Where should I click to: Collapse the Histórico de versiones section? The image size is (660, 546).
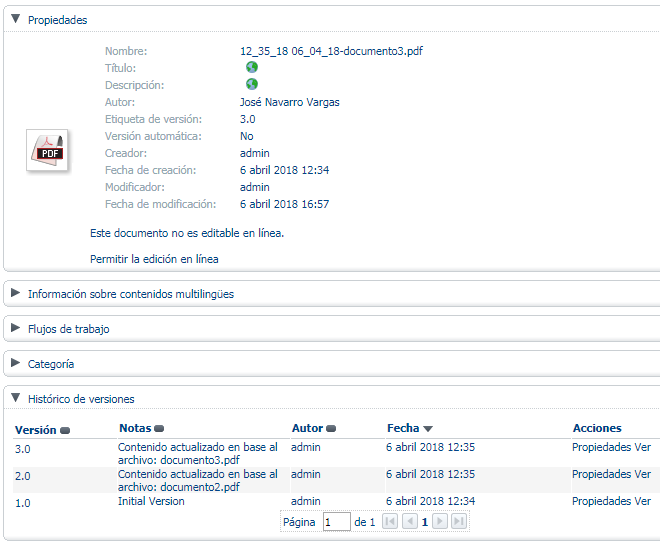click(16, 398)
